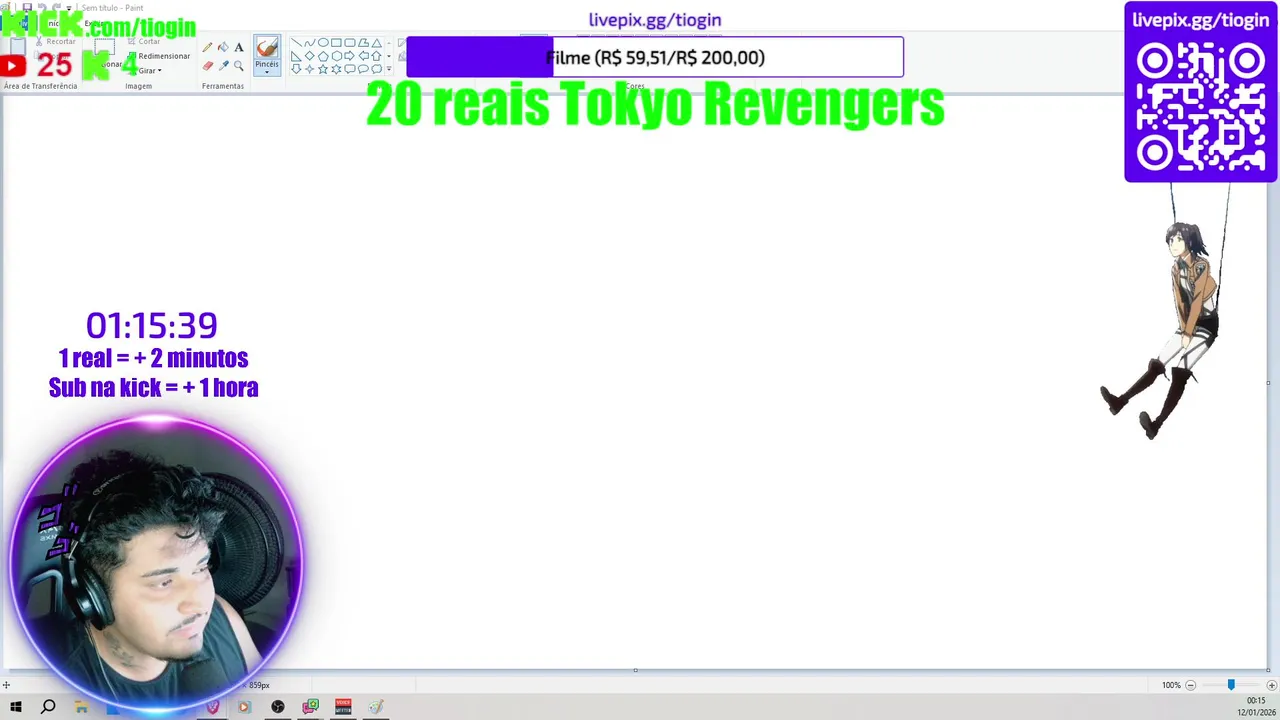Open the Quick Access Toolbar customize dropdown
Screen dimensions: 1280x720
(69, 8)
